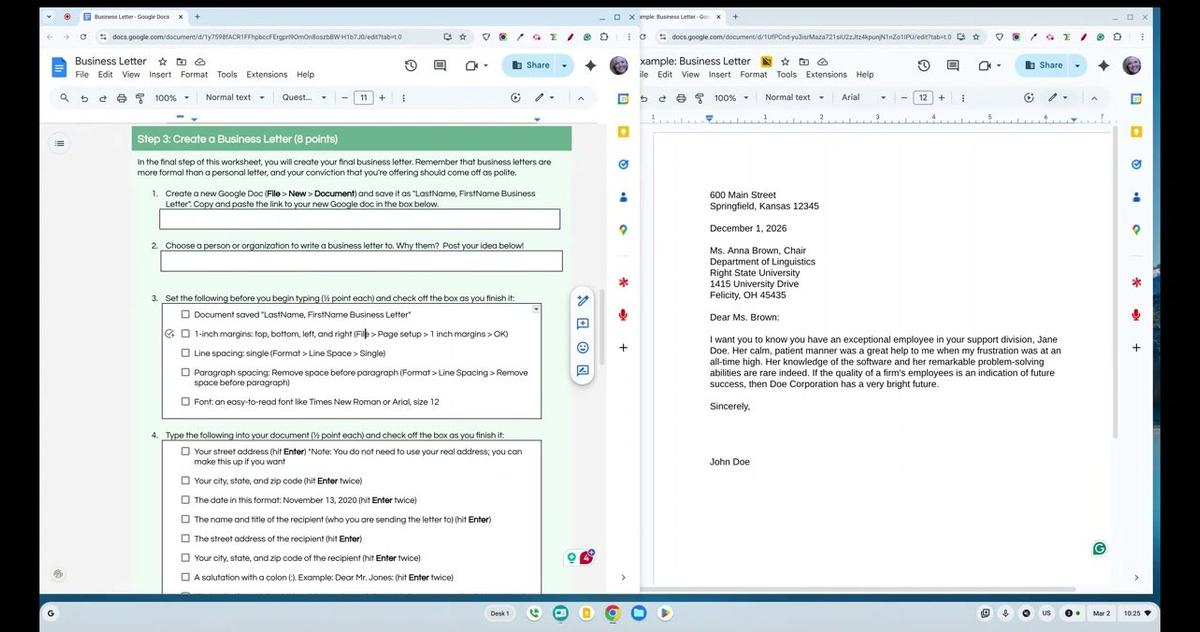Check the checkbox for Your street address
The height and width of the screenshot is (632, 1200).
[185, 450]
